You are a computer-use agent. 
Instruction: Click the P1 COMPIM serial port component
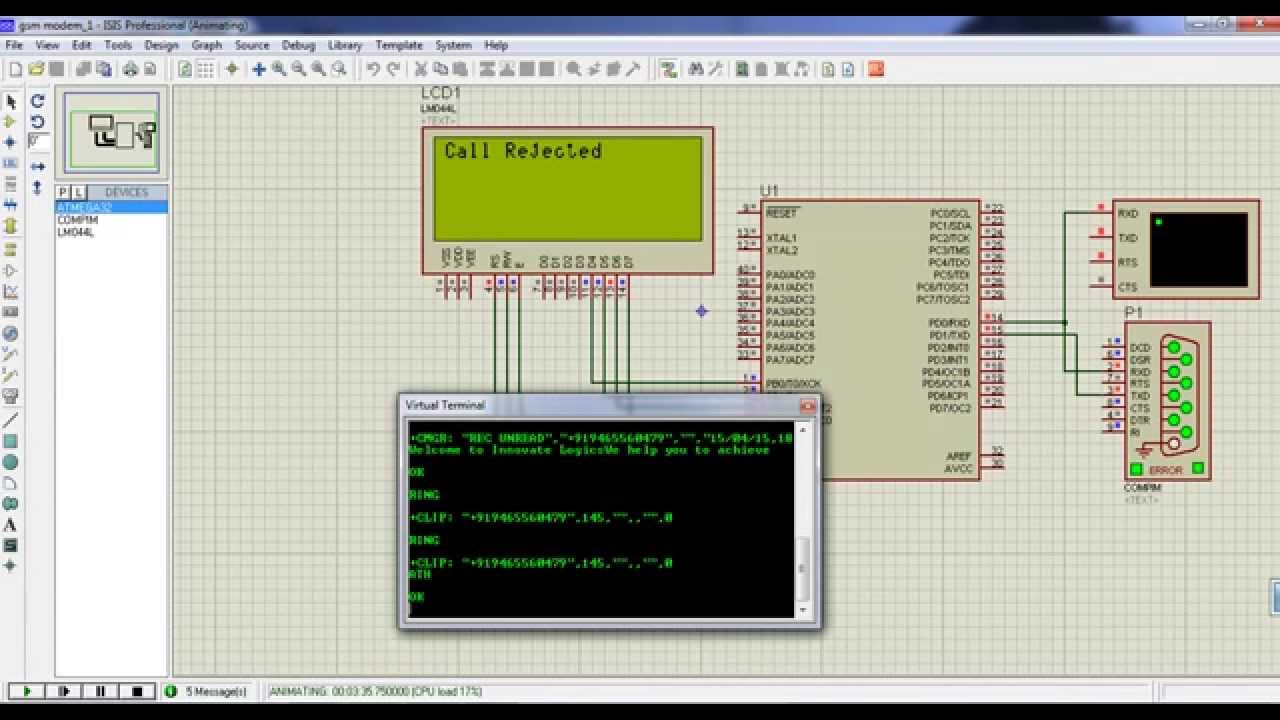(1168, 400)
